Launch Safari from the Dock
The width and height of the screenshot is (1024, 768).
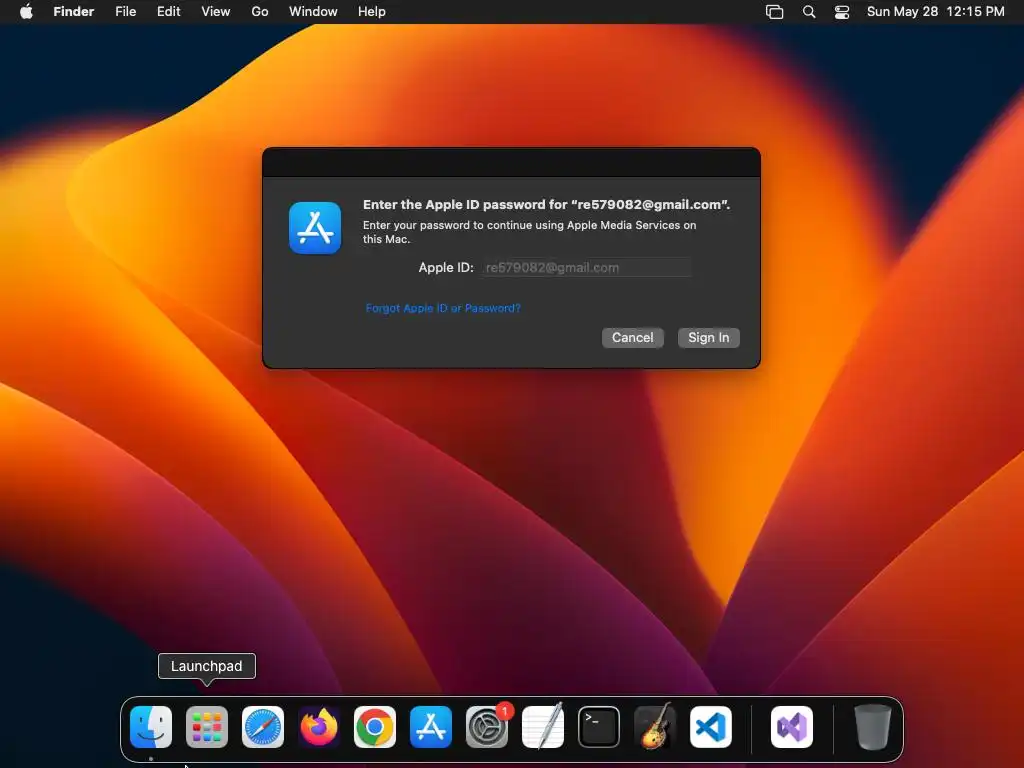click(x=263, y=727)
